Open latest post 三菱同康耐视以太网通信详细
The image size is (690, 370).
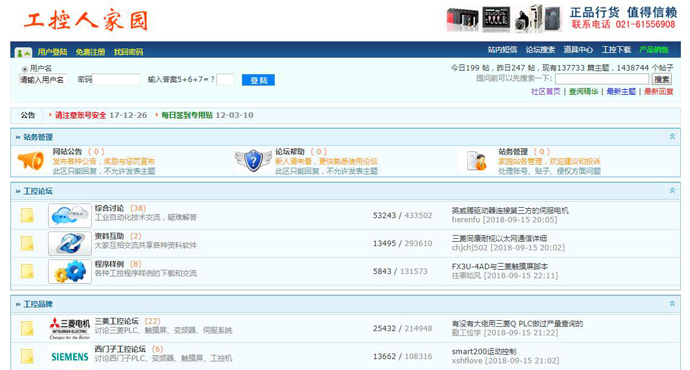click(x=499, y=238)
